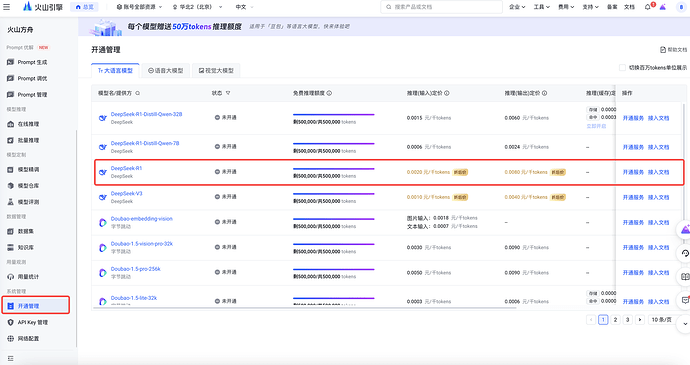This screenshot has height=365, width=690.
Task: Go to page 3 in the pagination
Action: (x=628, y=320)
